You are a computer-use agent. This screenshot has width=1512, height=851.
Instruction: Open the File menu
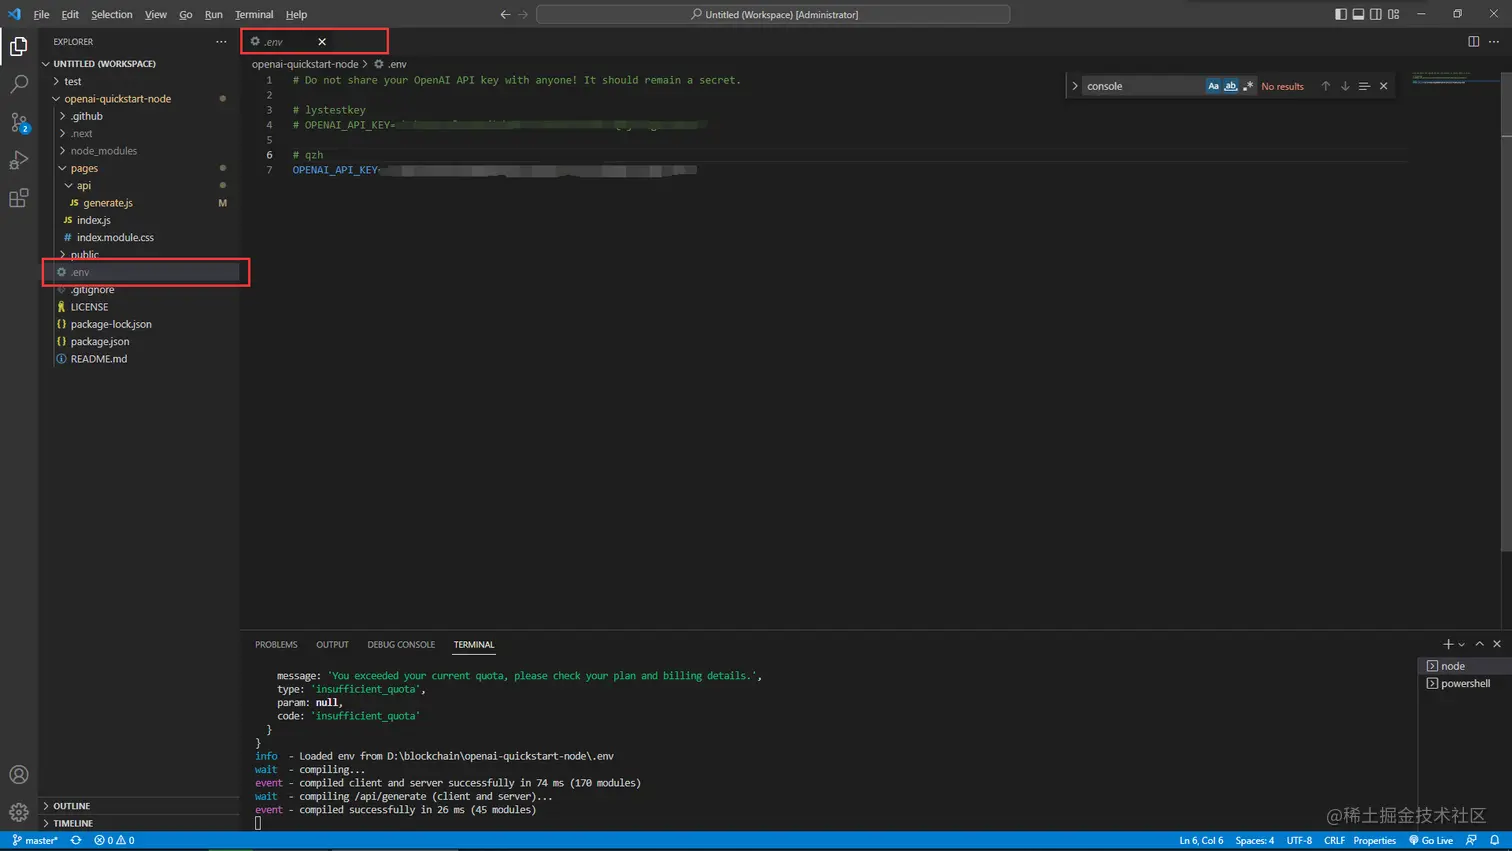[x=41, y=14]
